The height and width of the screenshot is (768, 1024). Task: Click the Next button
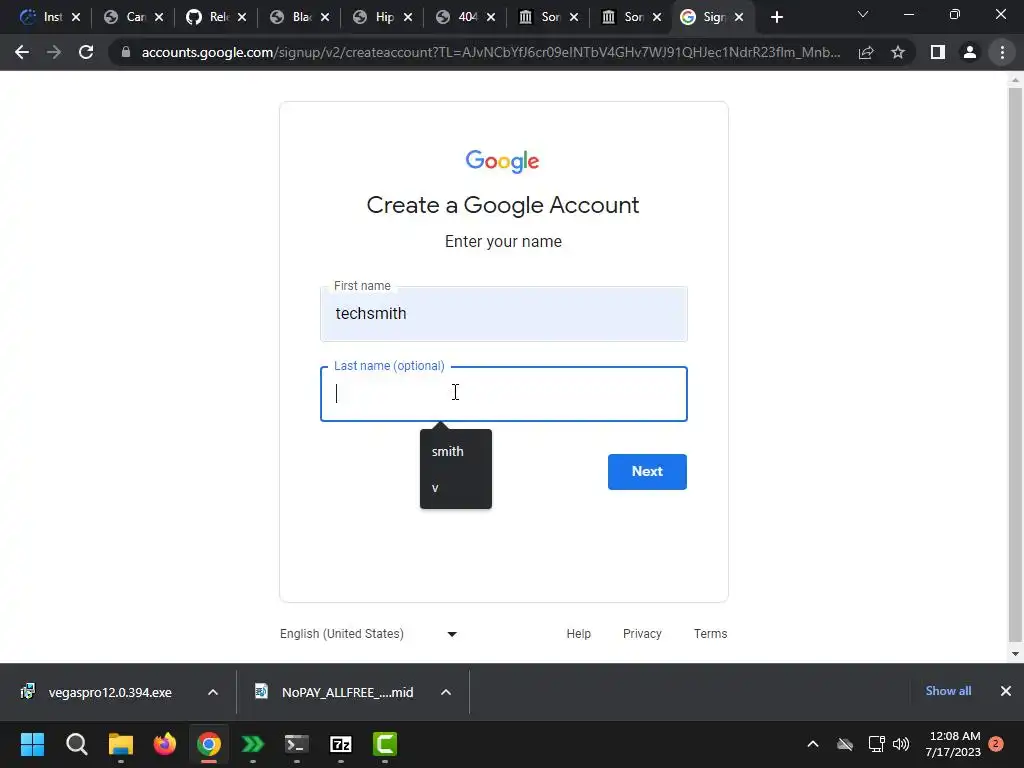(647, 472)
